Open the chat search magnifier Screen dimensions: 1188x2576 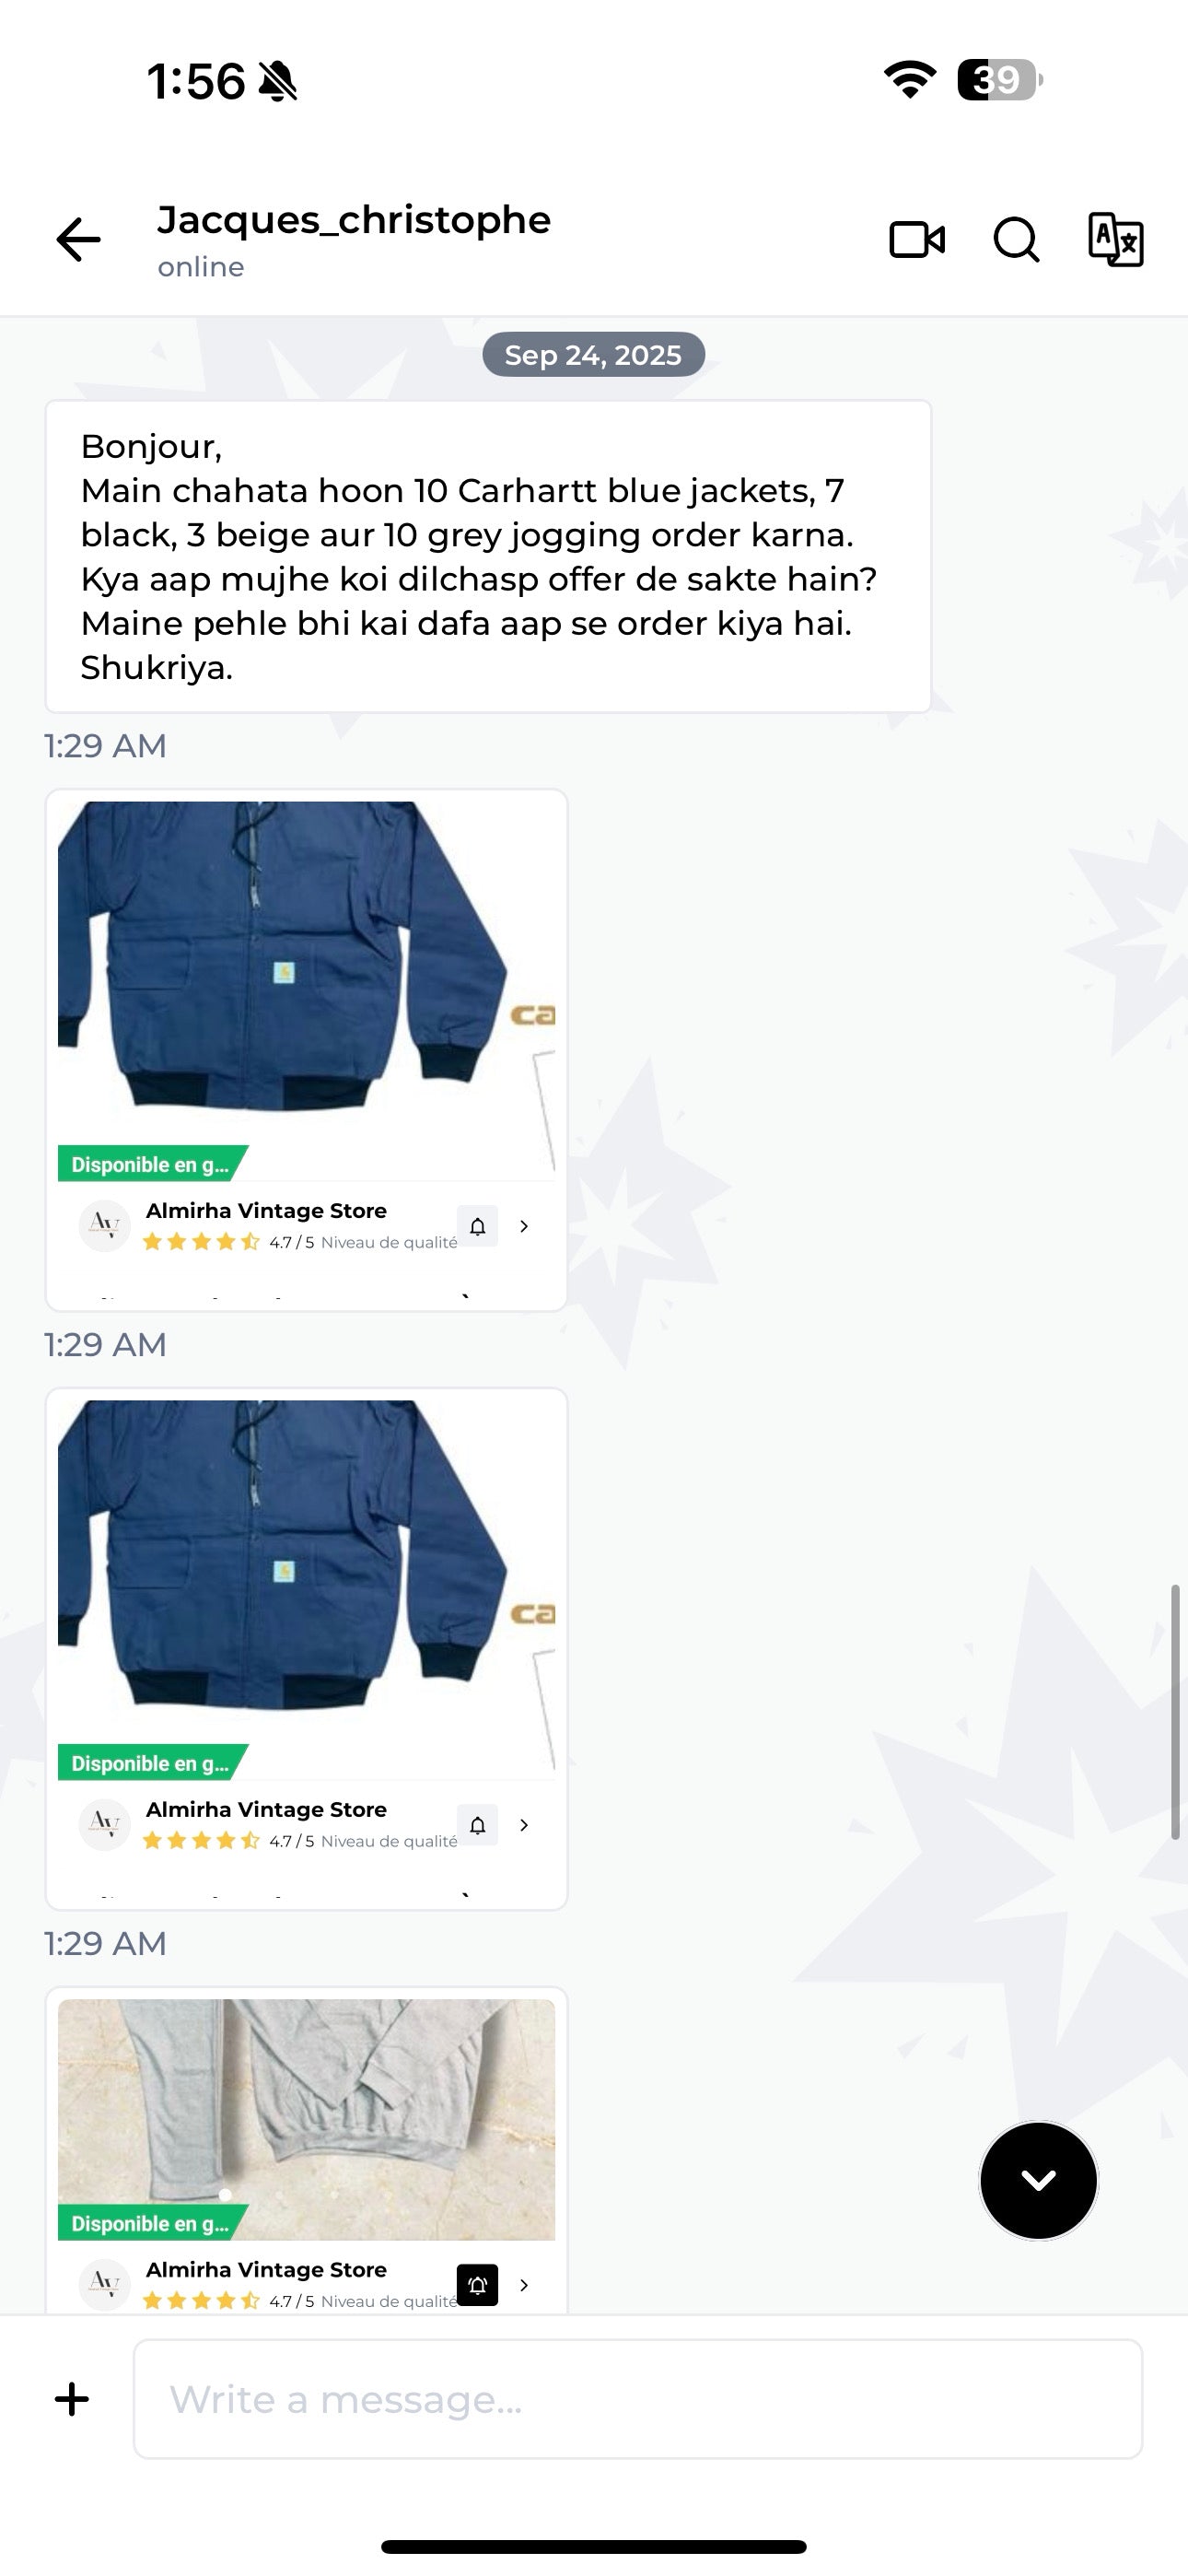pos(1016,240)
